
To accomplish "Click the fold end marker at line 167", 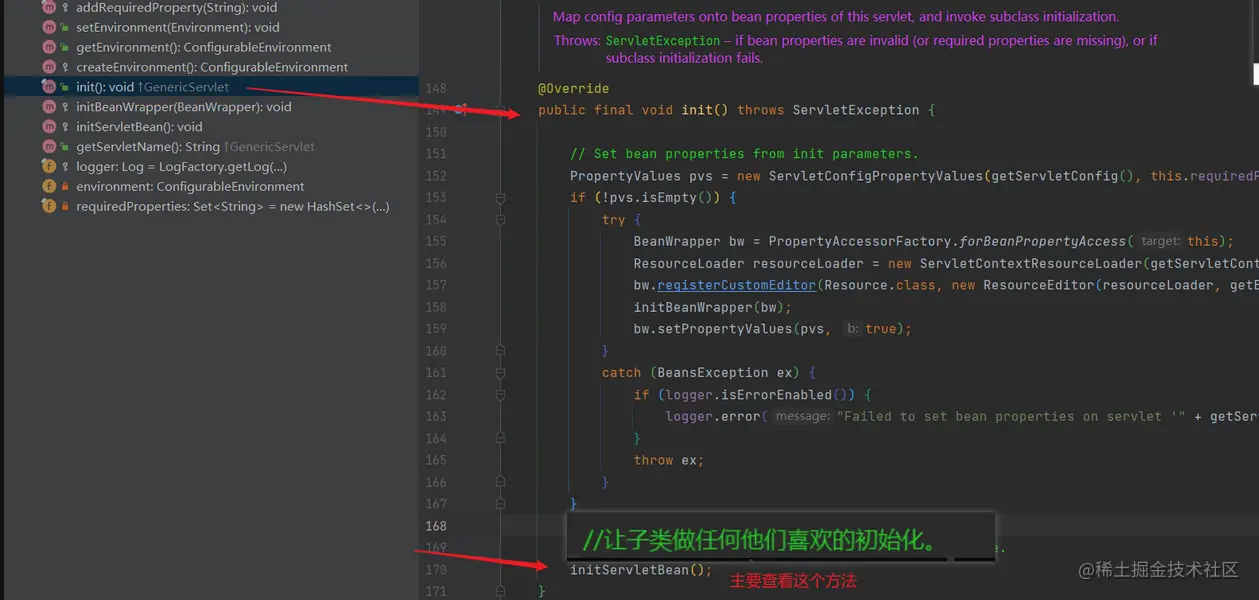I will coord(500,504).
